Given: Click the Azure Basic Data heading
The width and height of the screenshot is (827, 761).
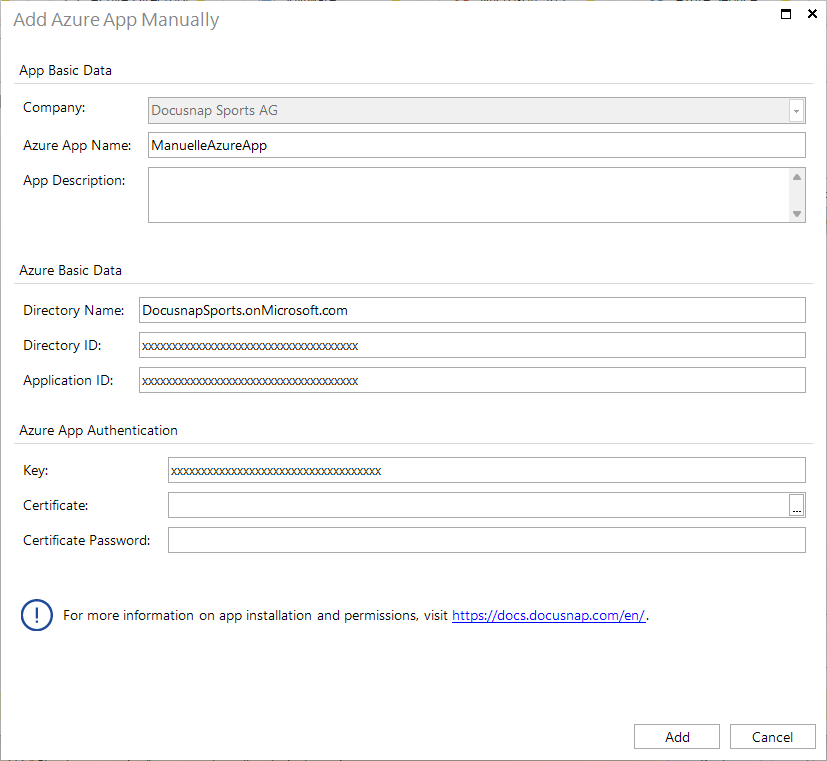Looking at the screenshot, I should 70,270.
